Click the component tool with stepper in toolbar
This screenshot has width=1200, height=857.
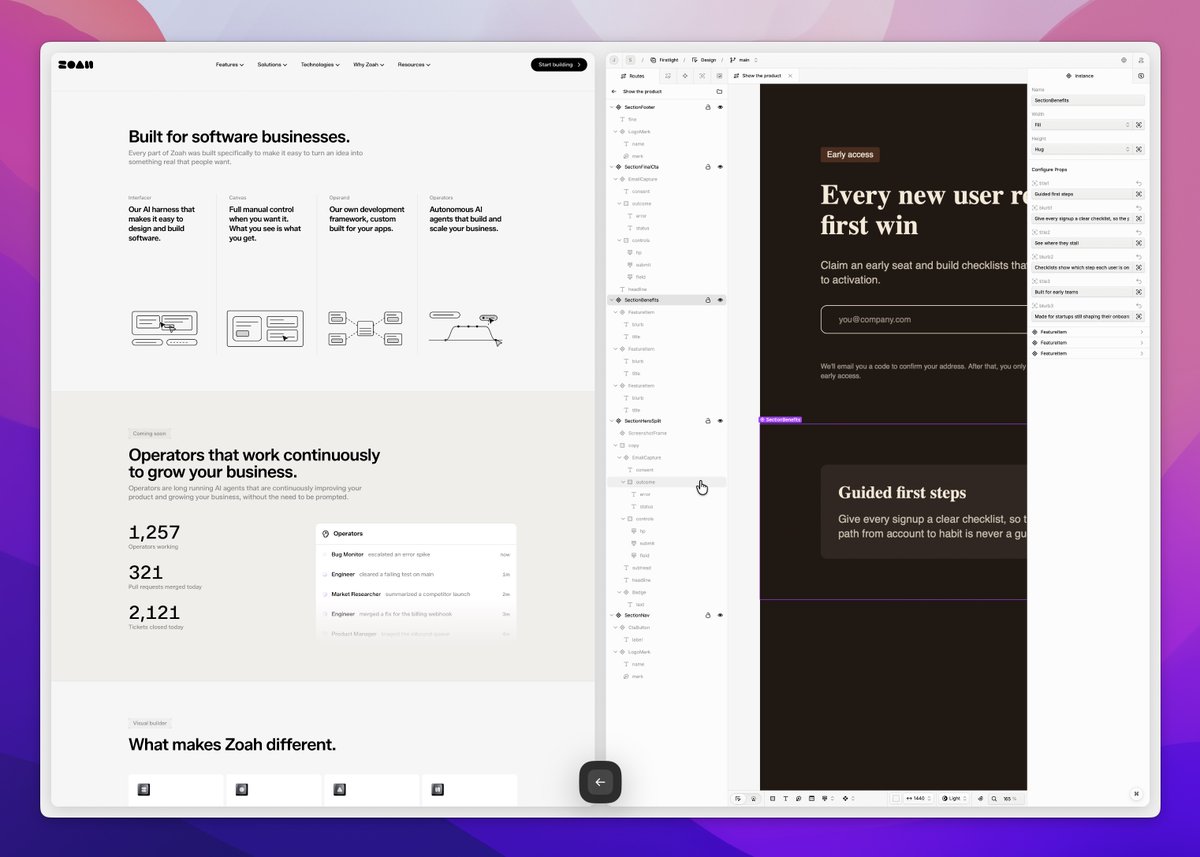850,798
